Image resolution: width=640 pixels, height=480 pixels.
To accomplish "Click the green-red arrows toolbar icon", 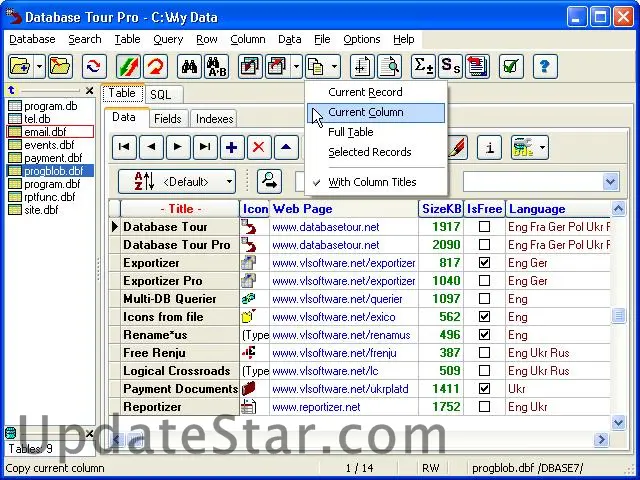I will (x=128, y=66).
